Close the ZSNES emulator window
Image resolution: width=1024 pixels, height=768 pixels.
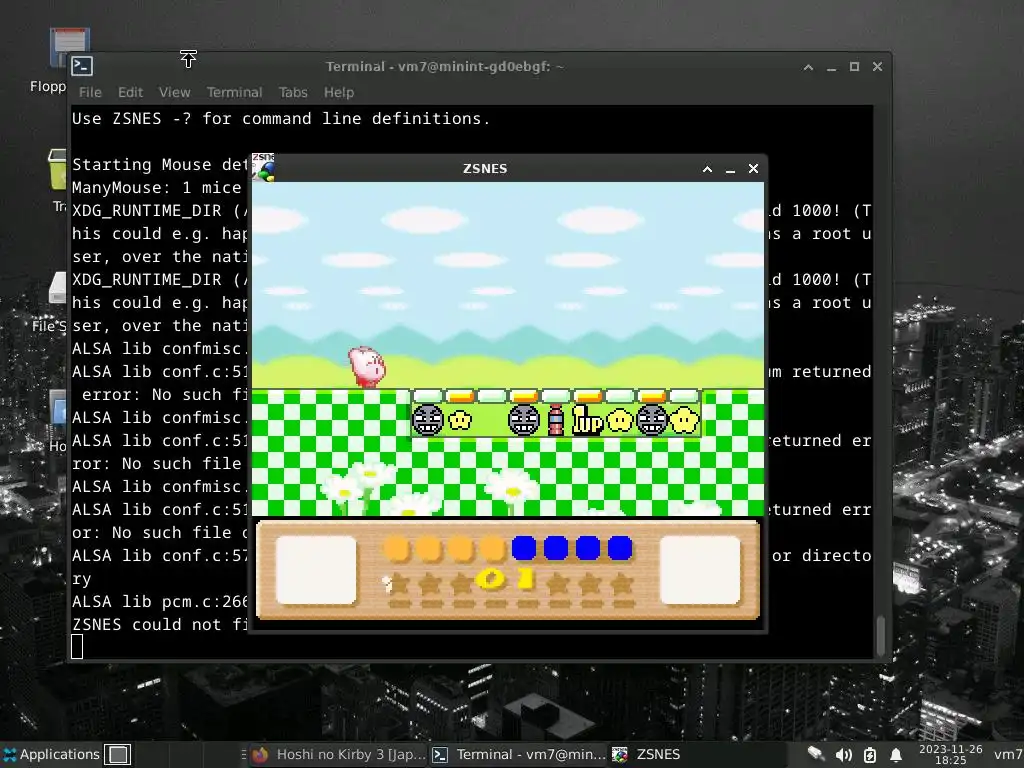754,169
